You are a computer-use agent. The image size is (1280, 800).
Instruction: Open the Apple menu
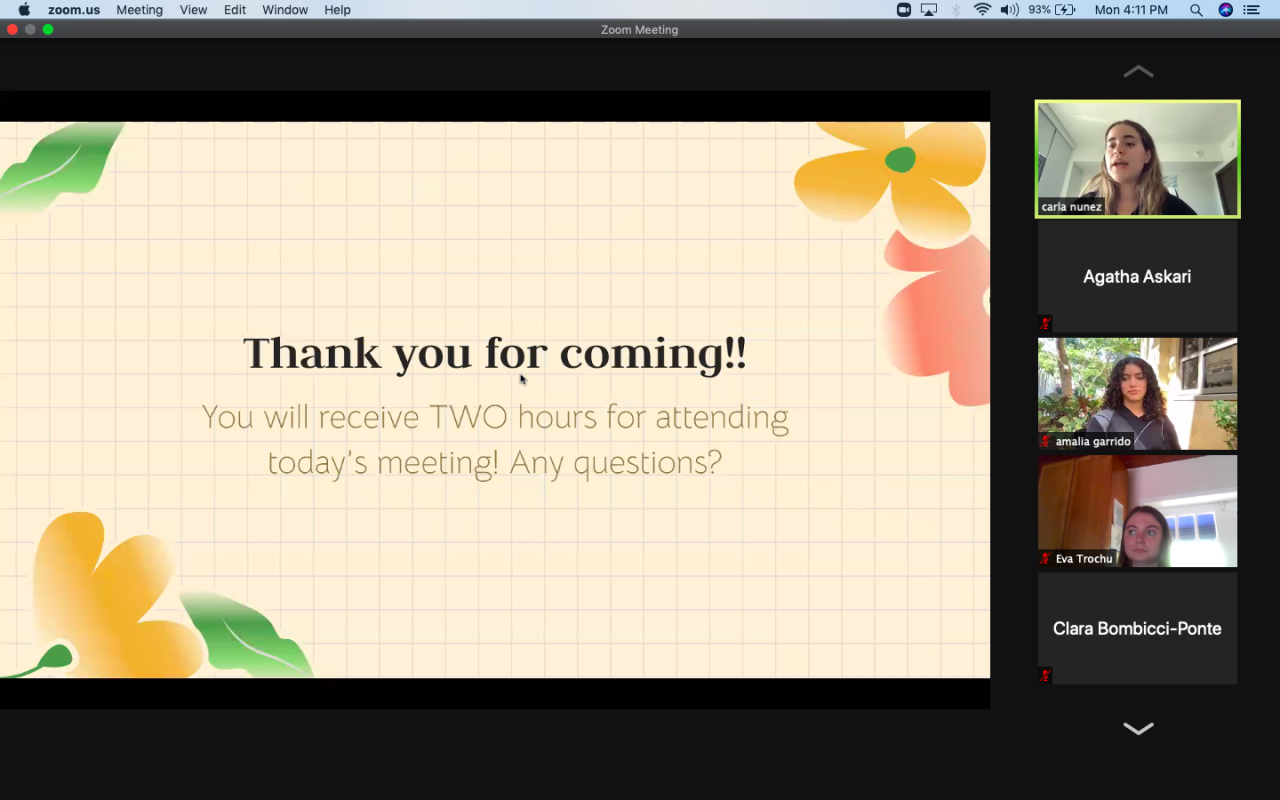point(24,10)
